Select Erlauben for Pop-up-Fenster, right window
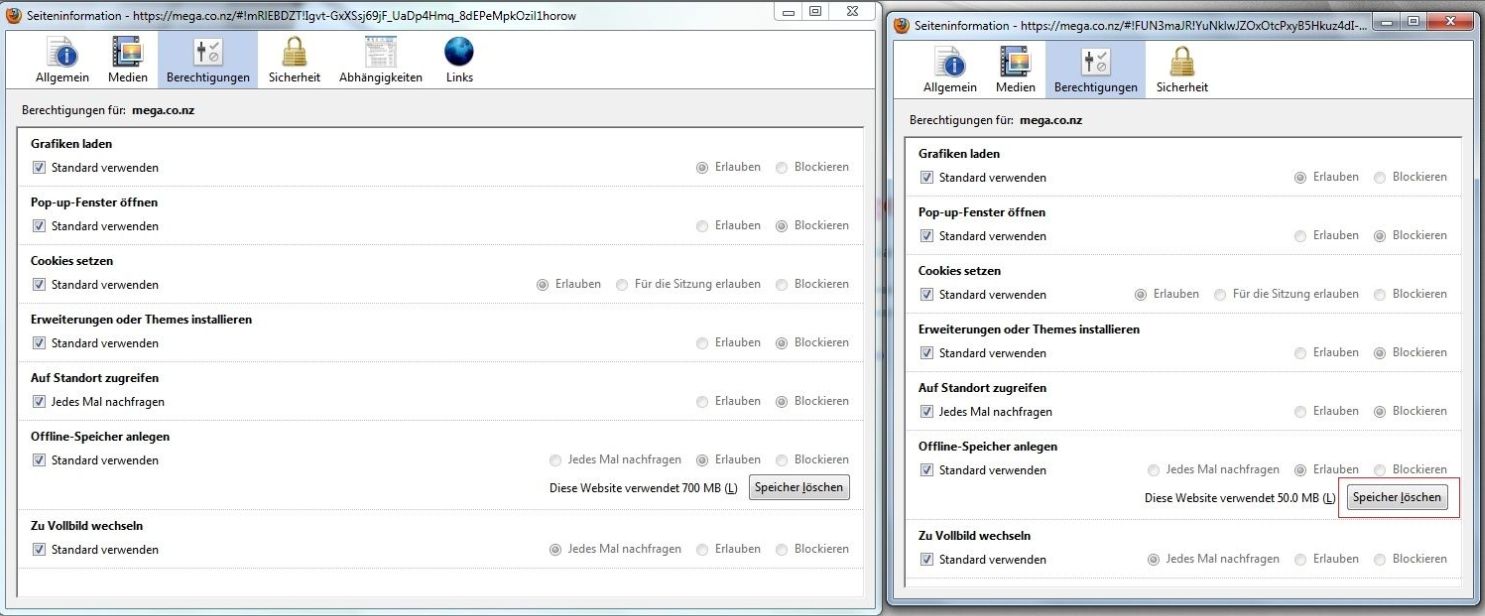 [x=1300, y=236]
